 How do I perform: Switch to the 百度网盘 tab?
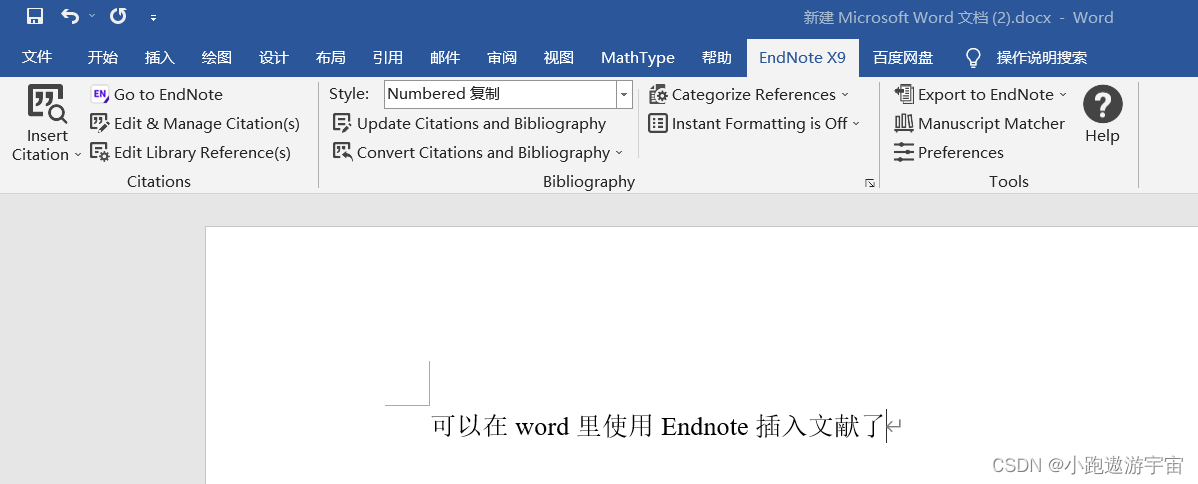point(902,57)
